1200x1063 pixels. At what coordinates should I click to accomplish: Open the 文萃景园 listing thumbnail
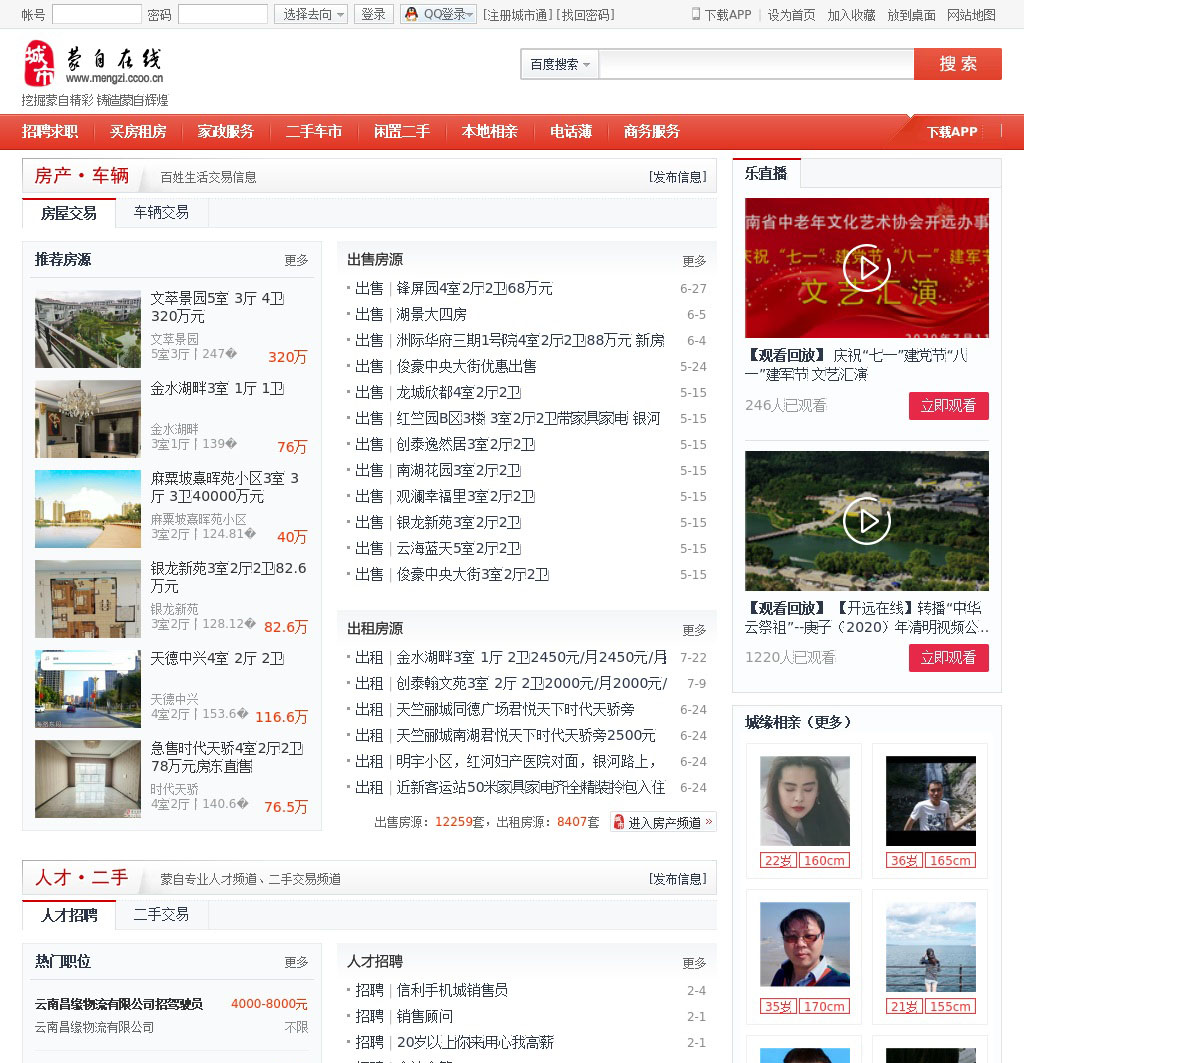(88, 329)
